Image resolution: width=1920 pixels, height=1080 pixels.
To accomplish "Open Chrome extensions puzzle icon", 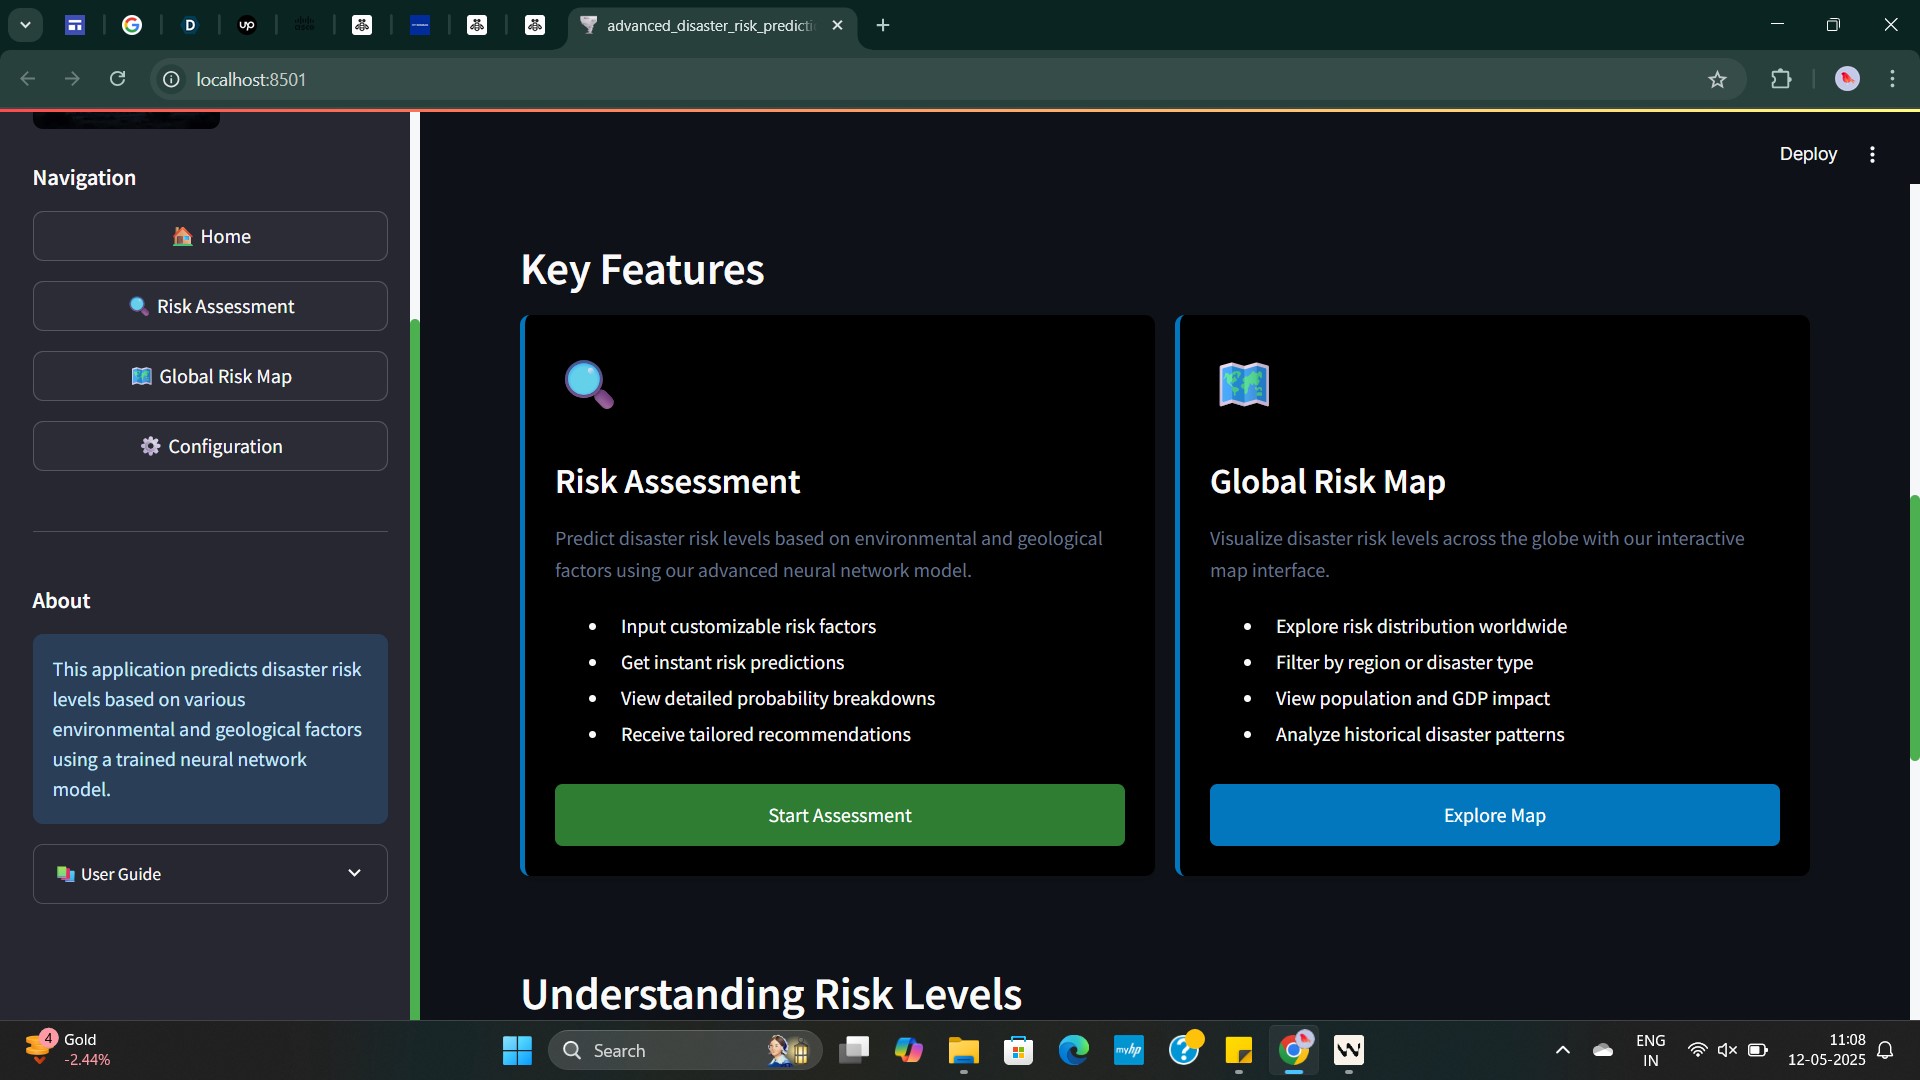I will (1781, 79).
